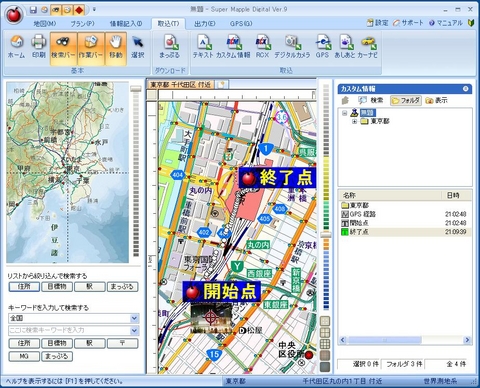Toggle the 作業バー work bar
The width and height of the screenshot is (480, 388).
(x=91, y=48)
